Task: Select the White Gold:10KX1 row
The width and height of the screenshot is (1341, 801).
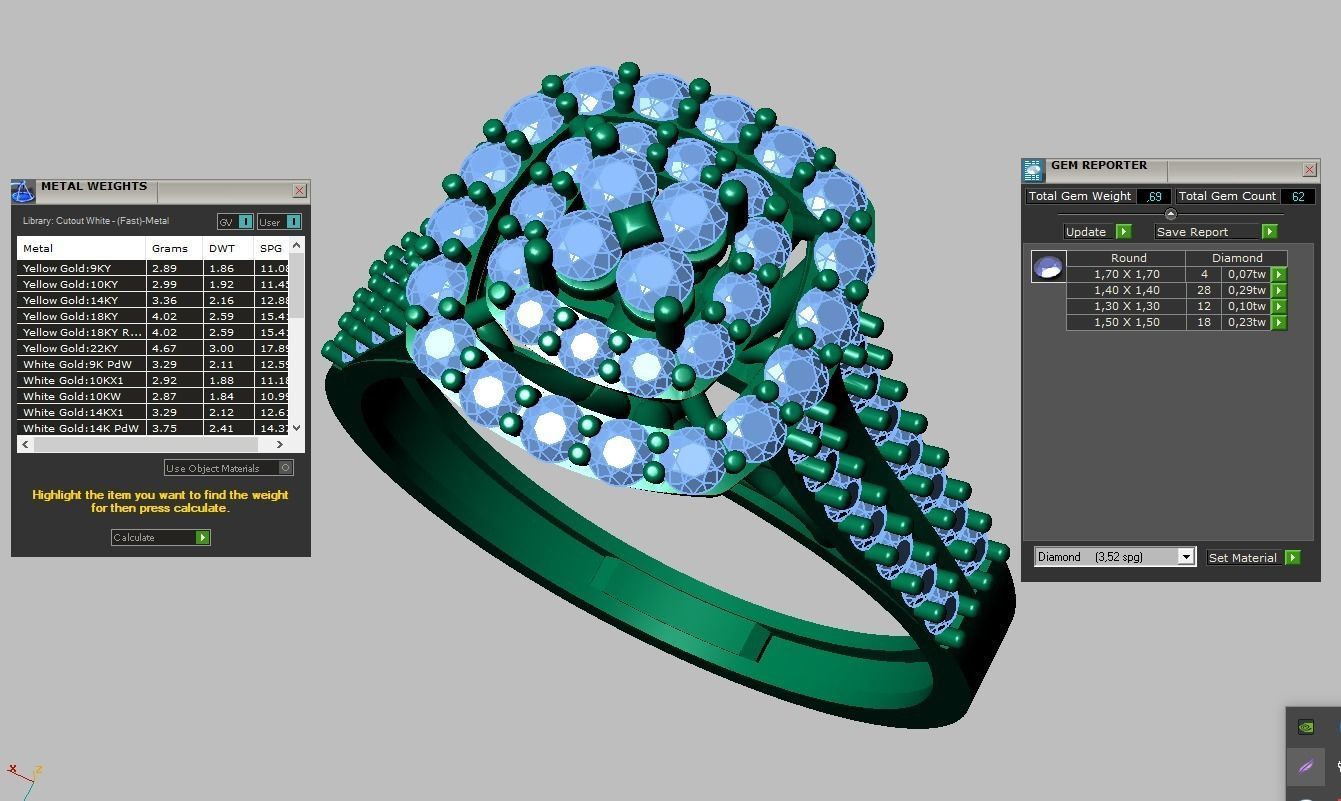Action: 153,380
